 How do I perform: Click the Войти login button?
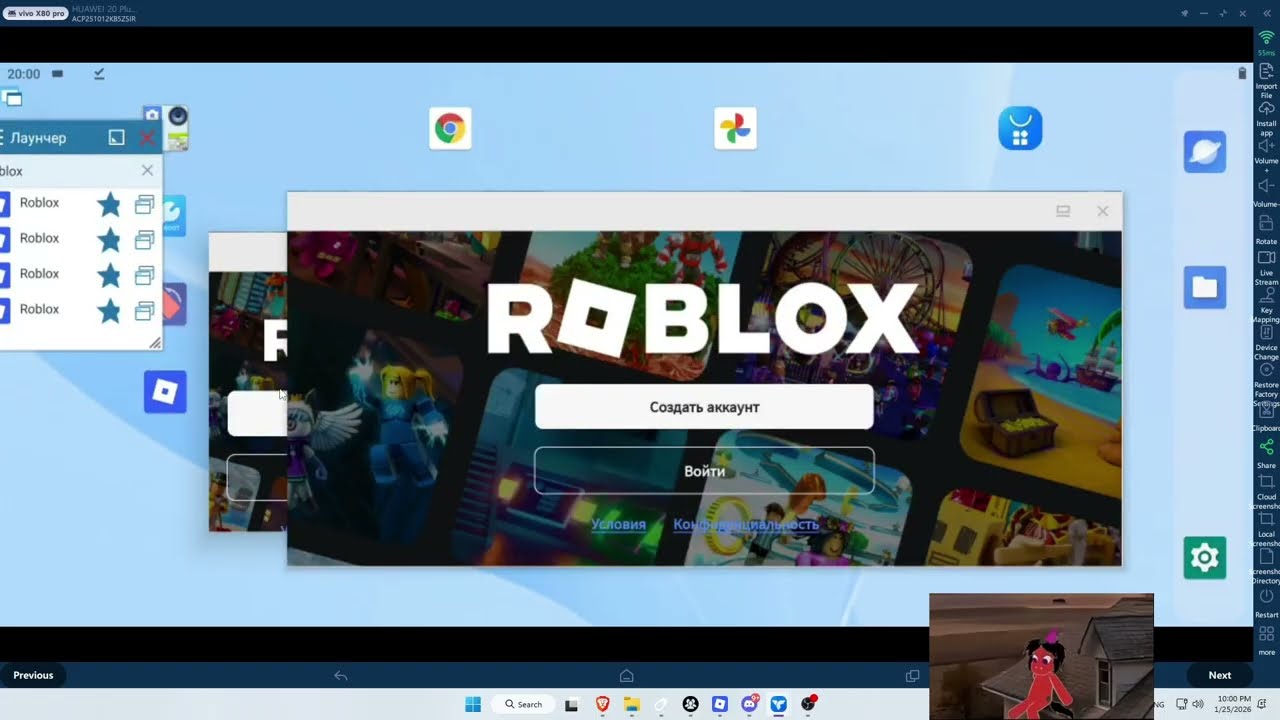point(704,471)
